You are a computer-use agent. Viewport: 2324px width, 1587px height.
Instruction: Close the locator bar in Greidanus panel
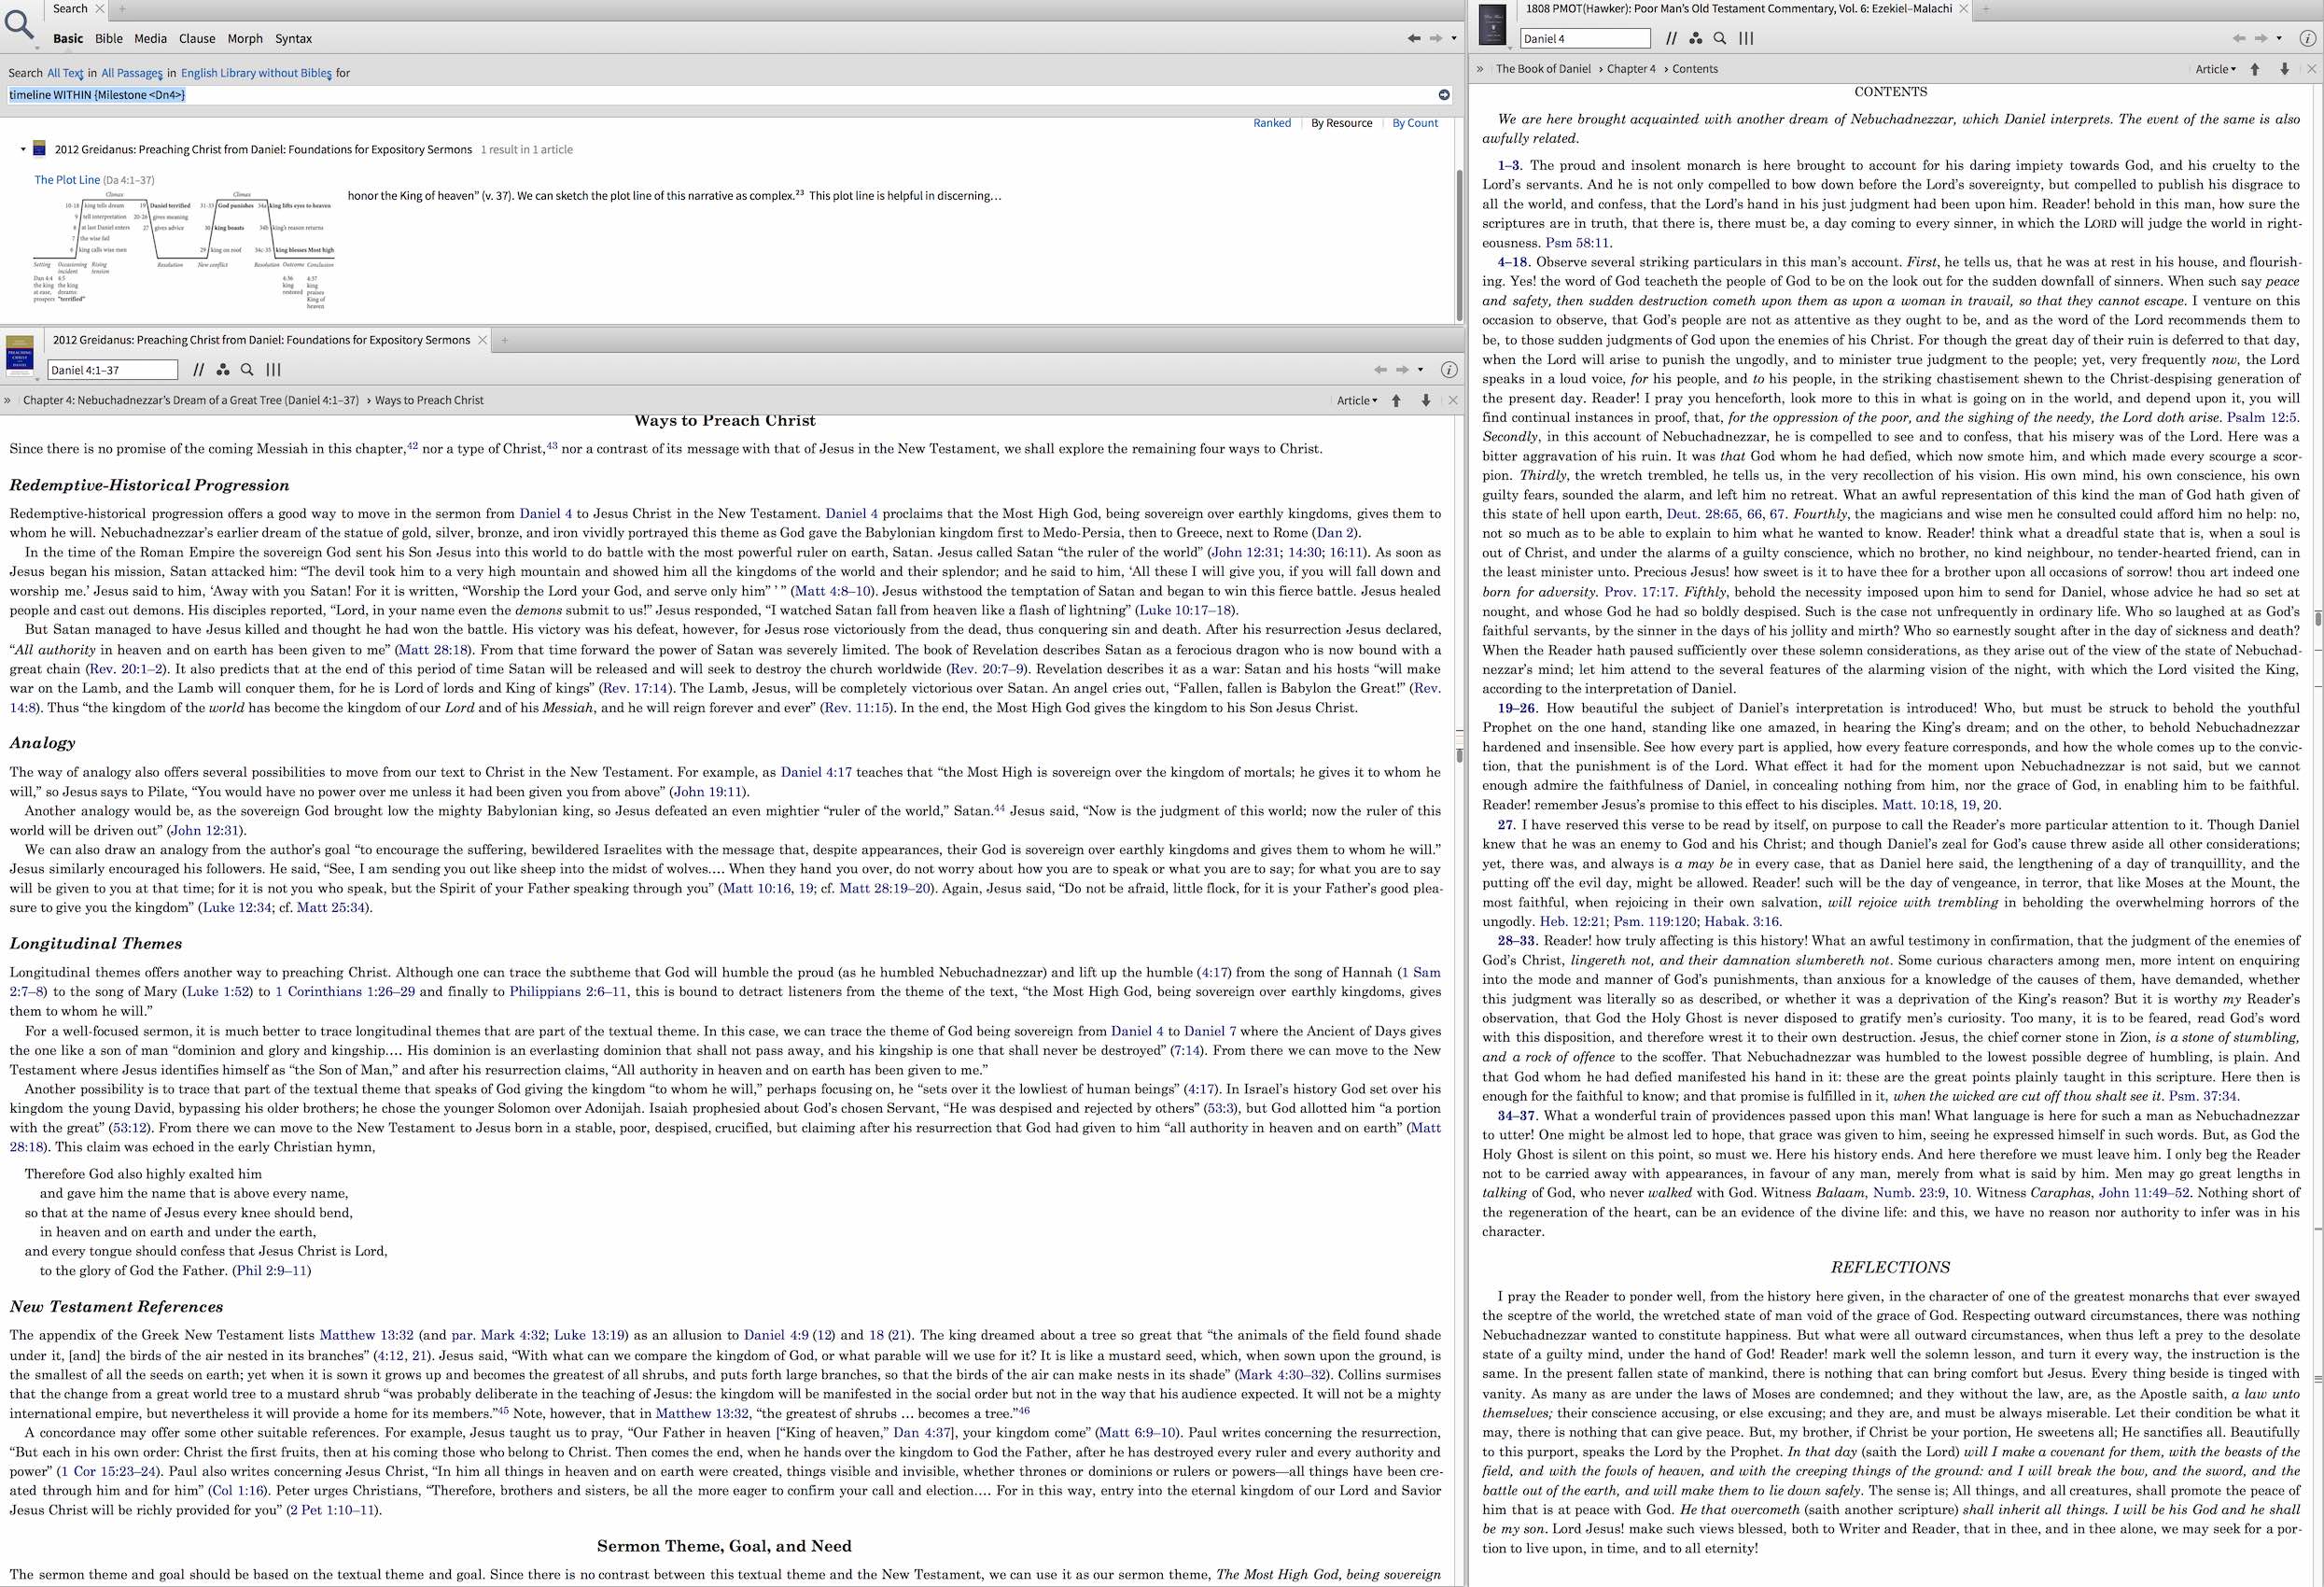coord(1453,400)
